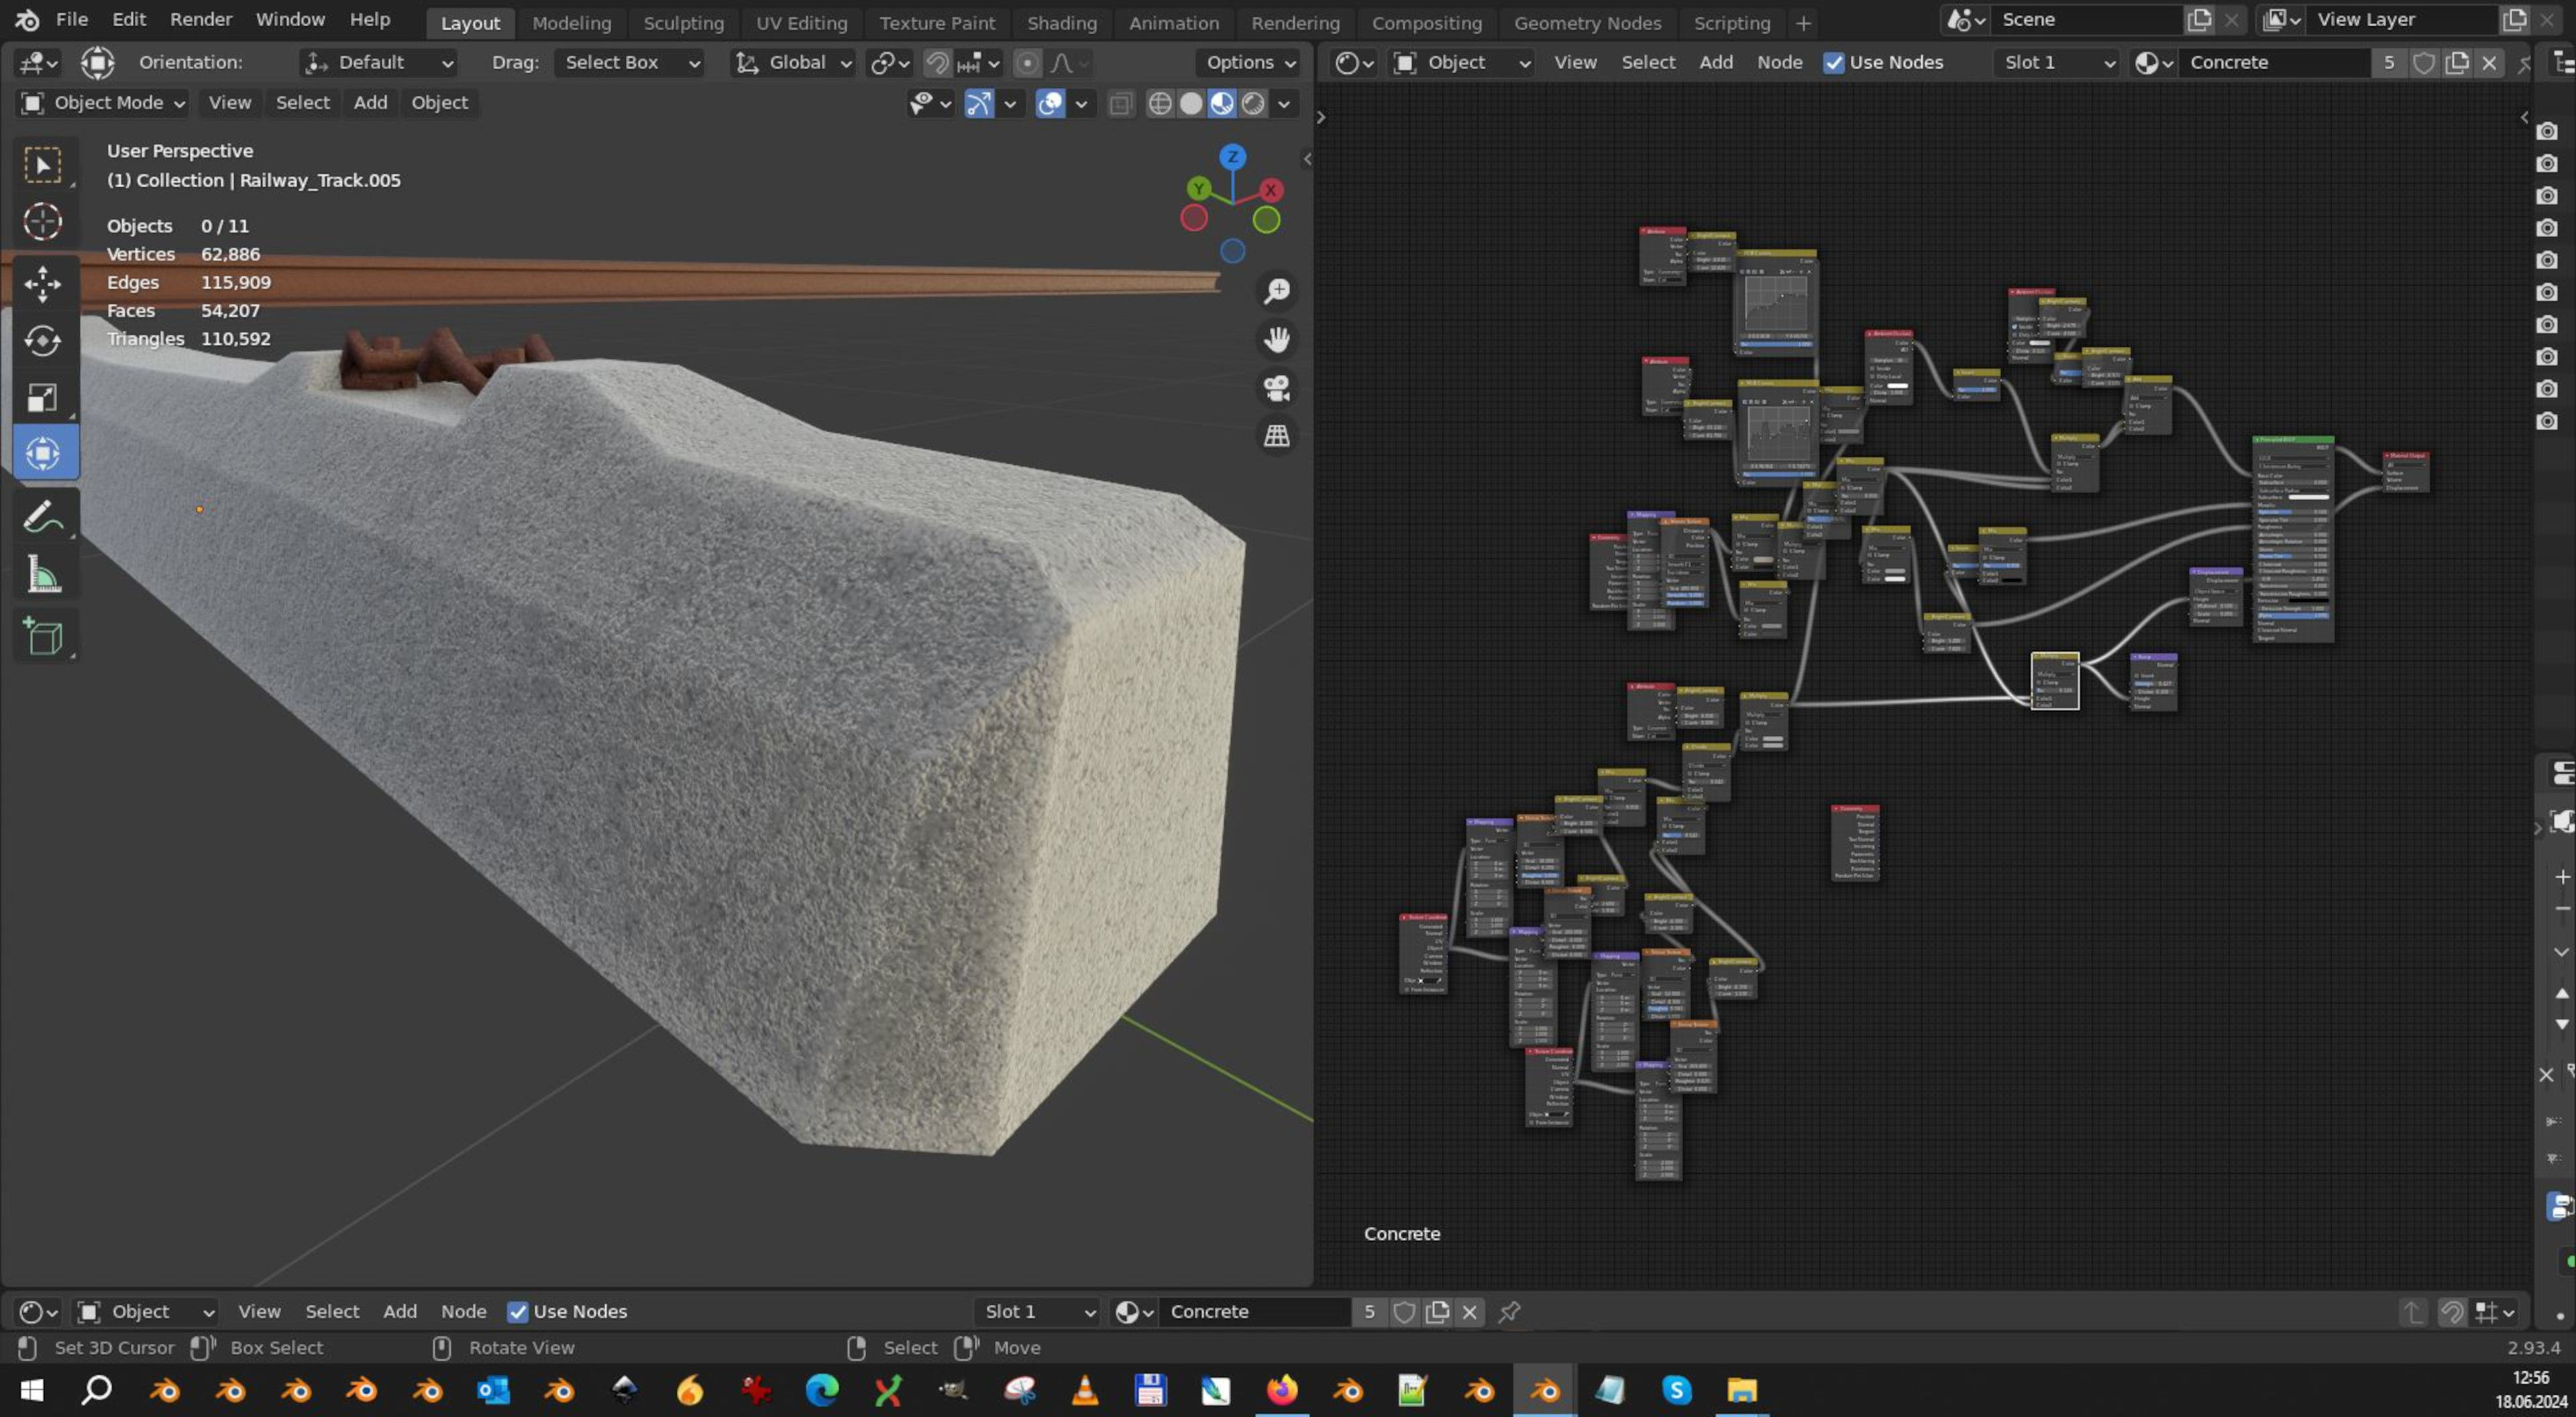
Task: Switch to the UV Editing workspace tab
Action: pyautogui.click(x=802, y=23)
